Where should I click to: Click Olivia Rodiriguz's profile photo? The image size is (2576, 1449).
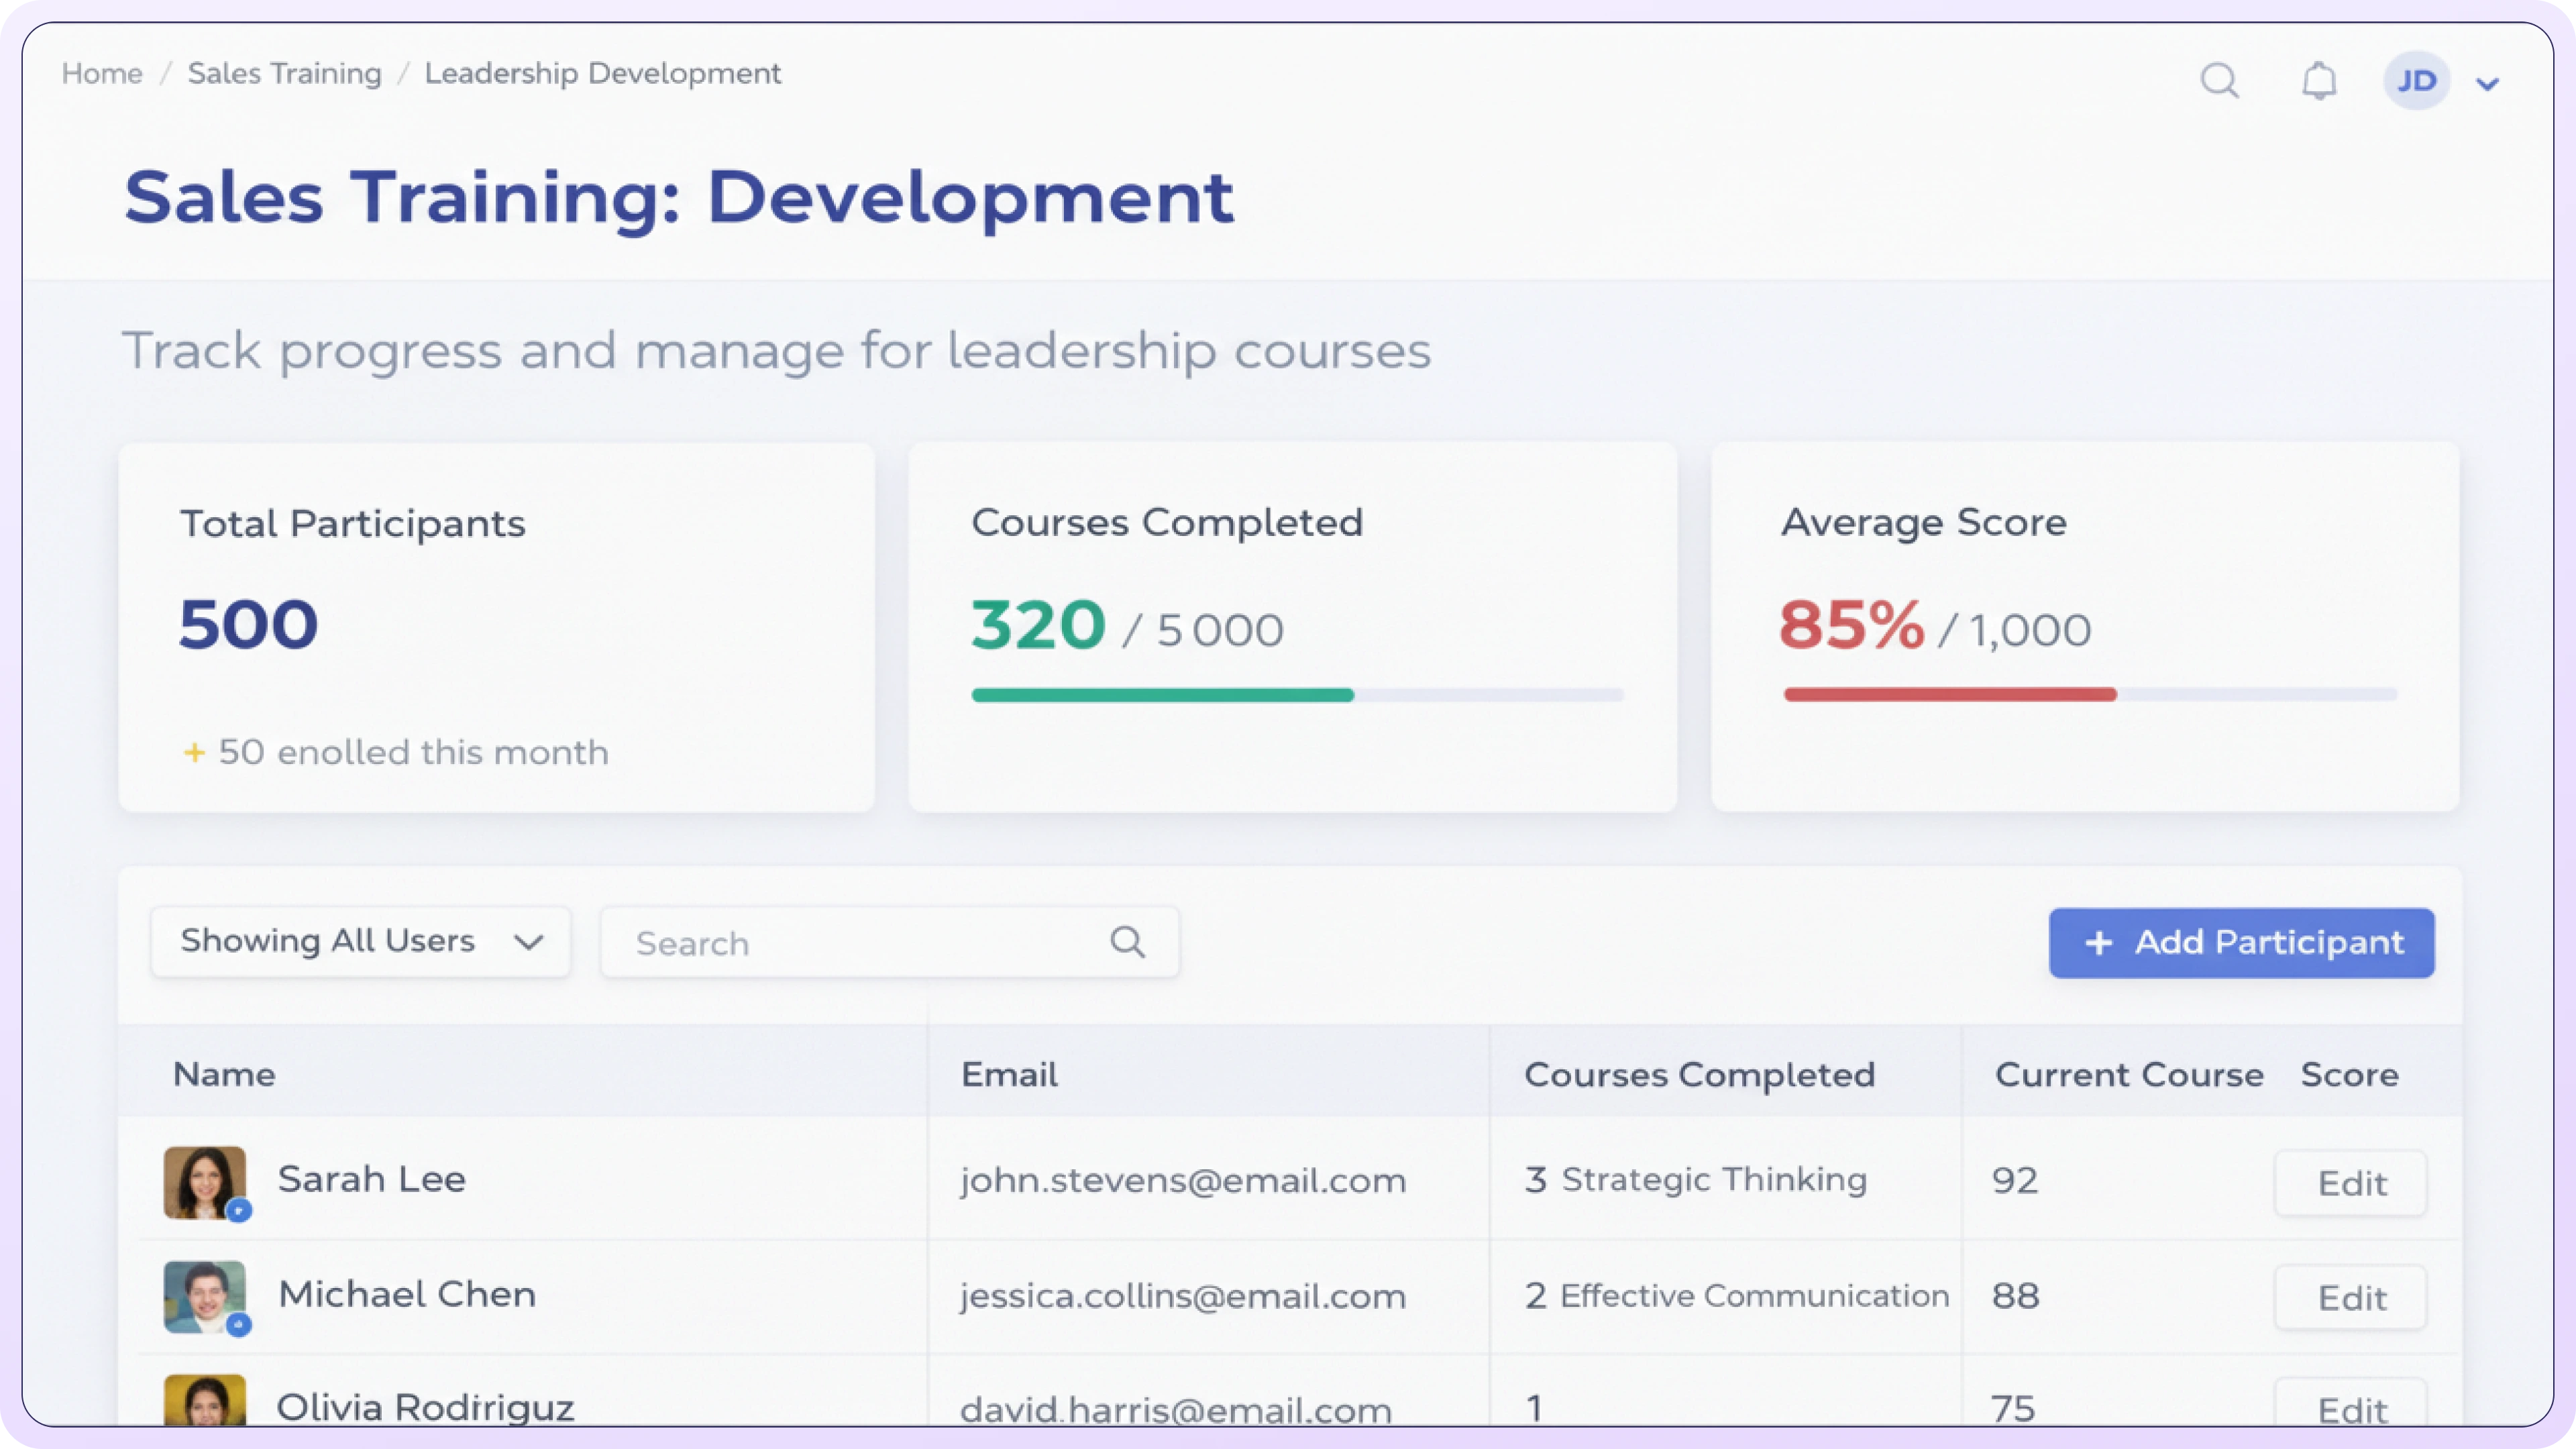point(204,1400)
